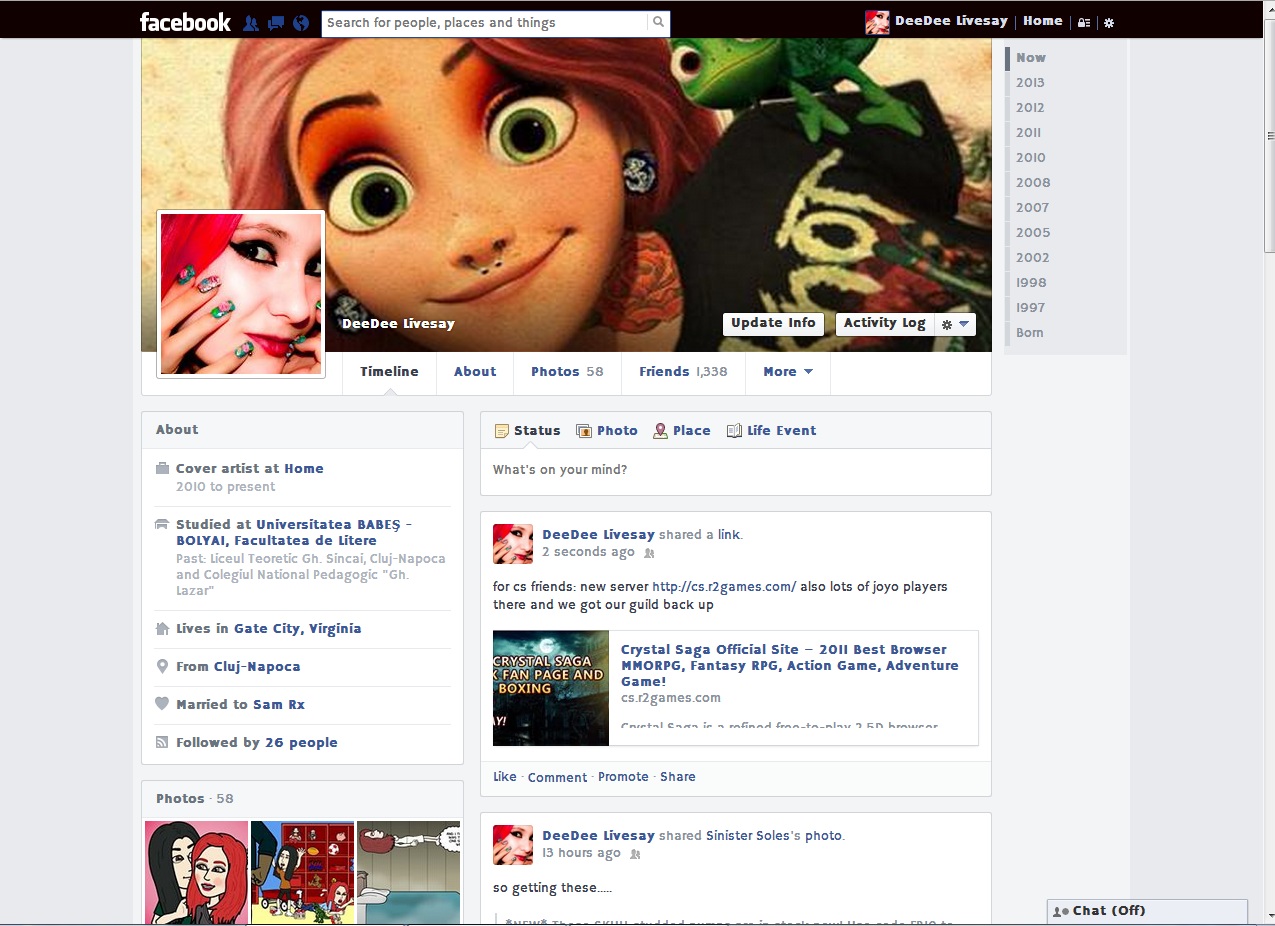Open the messages icon in top bar
The image size is (1275, 926).
(276, 22)
